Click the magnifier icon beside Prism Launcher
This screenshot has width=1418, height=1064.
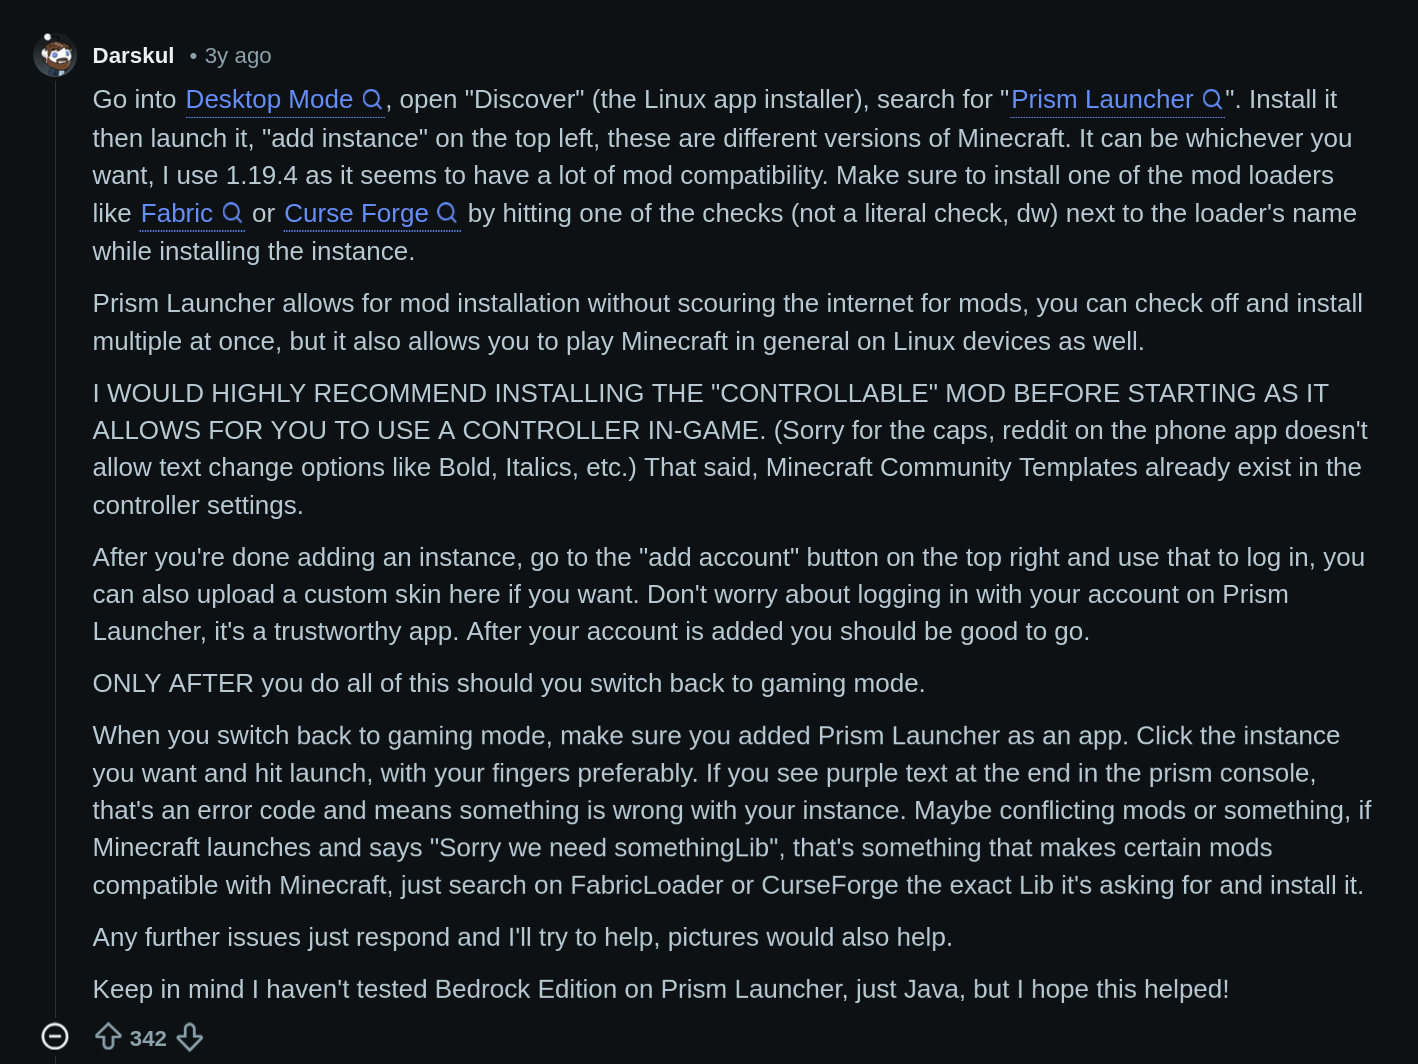(x=1212, y=99)
